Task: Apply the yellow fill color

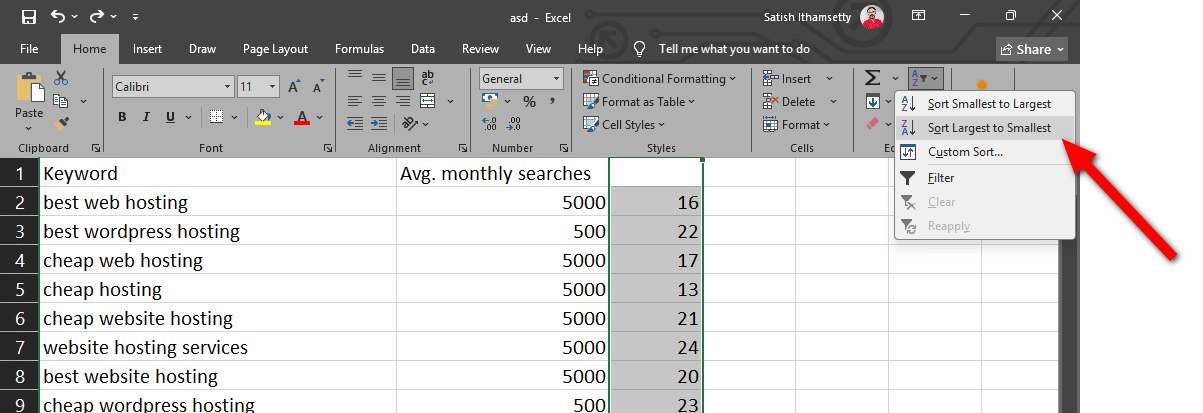Action: (x=263, y=117)
